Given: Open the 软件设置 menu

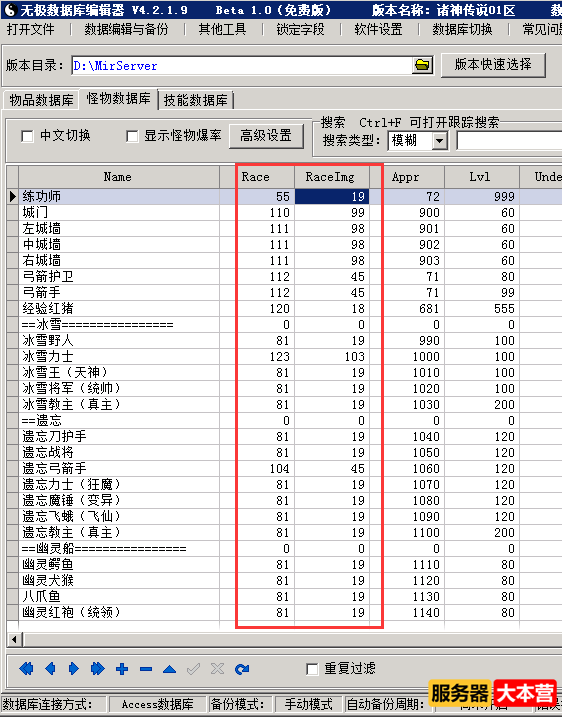Looking at the screenshot, I should click(378, 29).
